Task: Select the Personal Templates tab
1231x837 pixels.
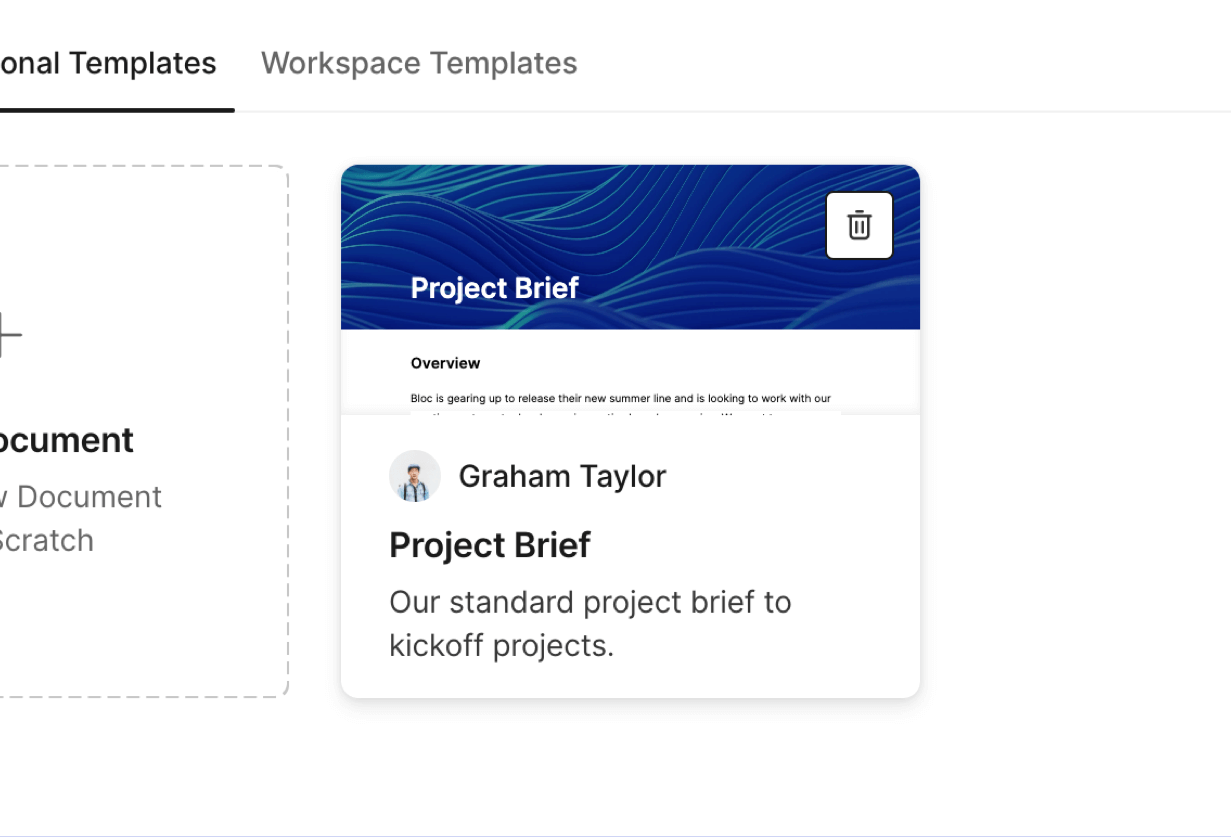Action: pyautogui.click(x=108, y=63)
